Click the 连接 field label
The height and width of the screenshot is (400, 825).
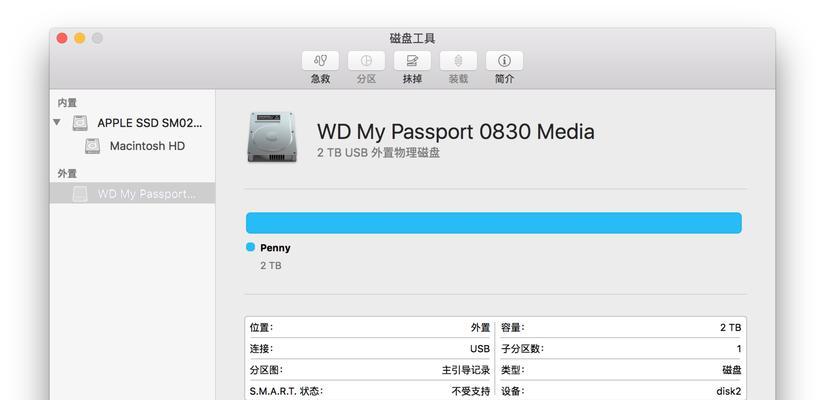261,348
